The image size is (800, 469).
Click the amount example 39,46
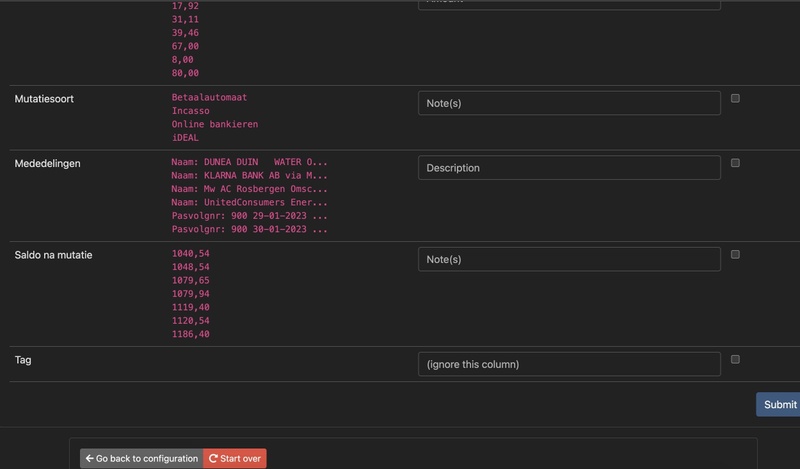click(x=185, y=33)
